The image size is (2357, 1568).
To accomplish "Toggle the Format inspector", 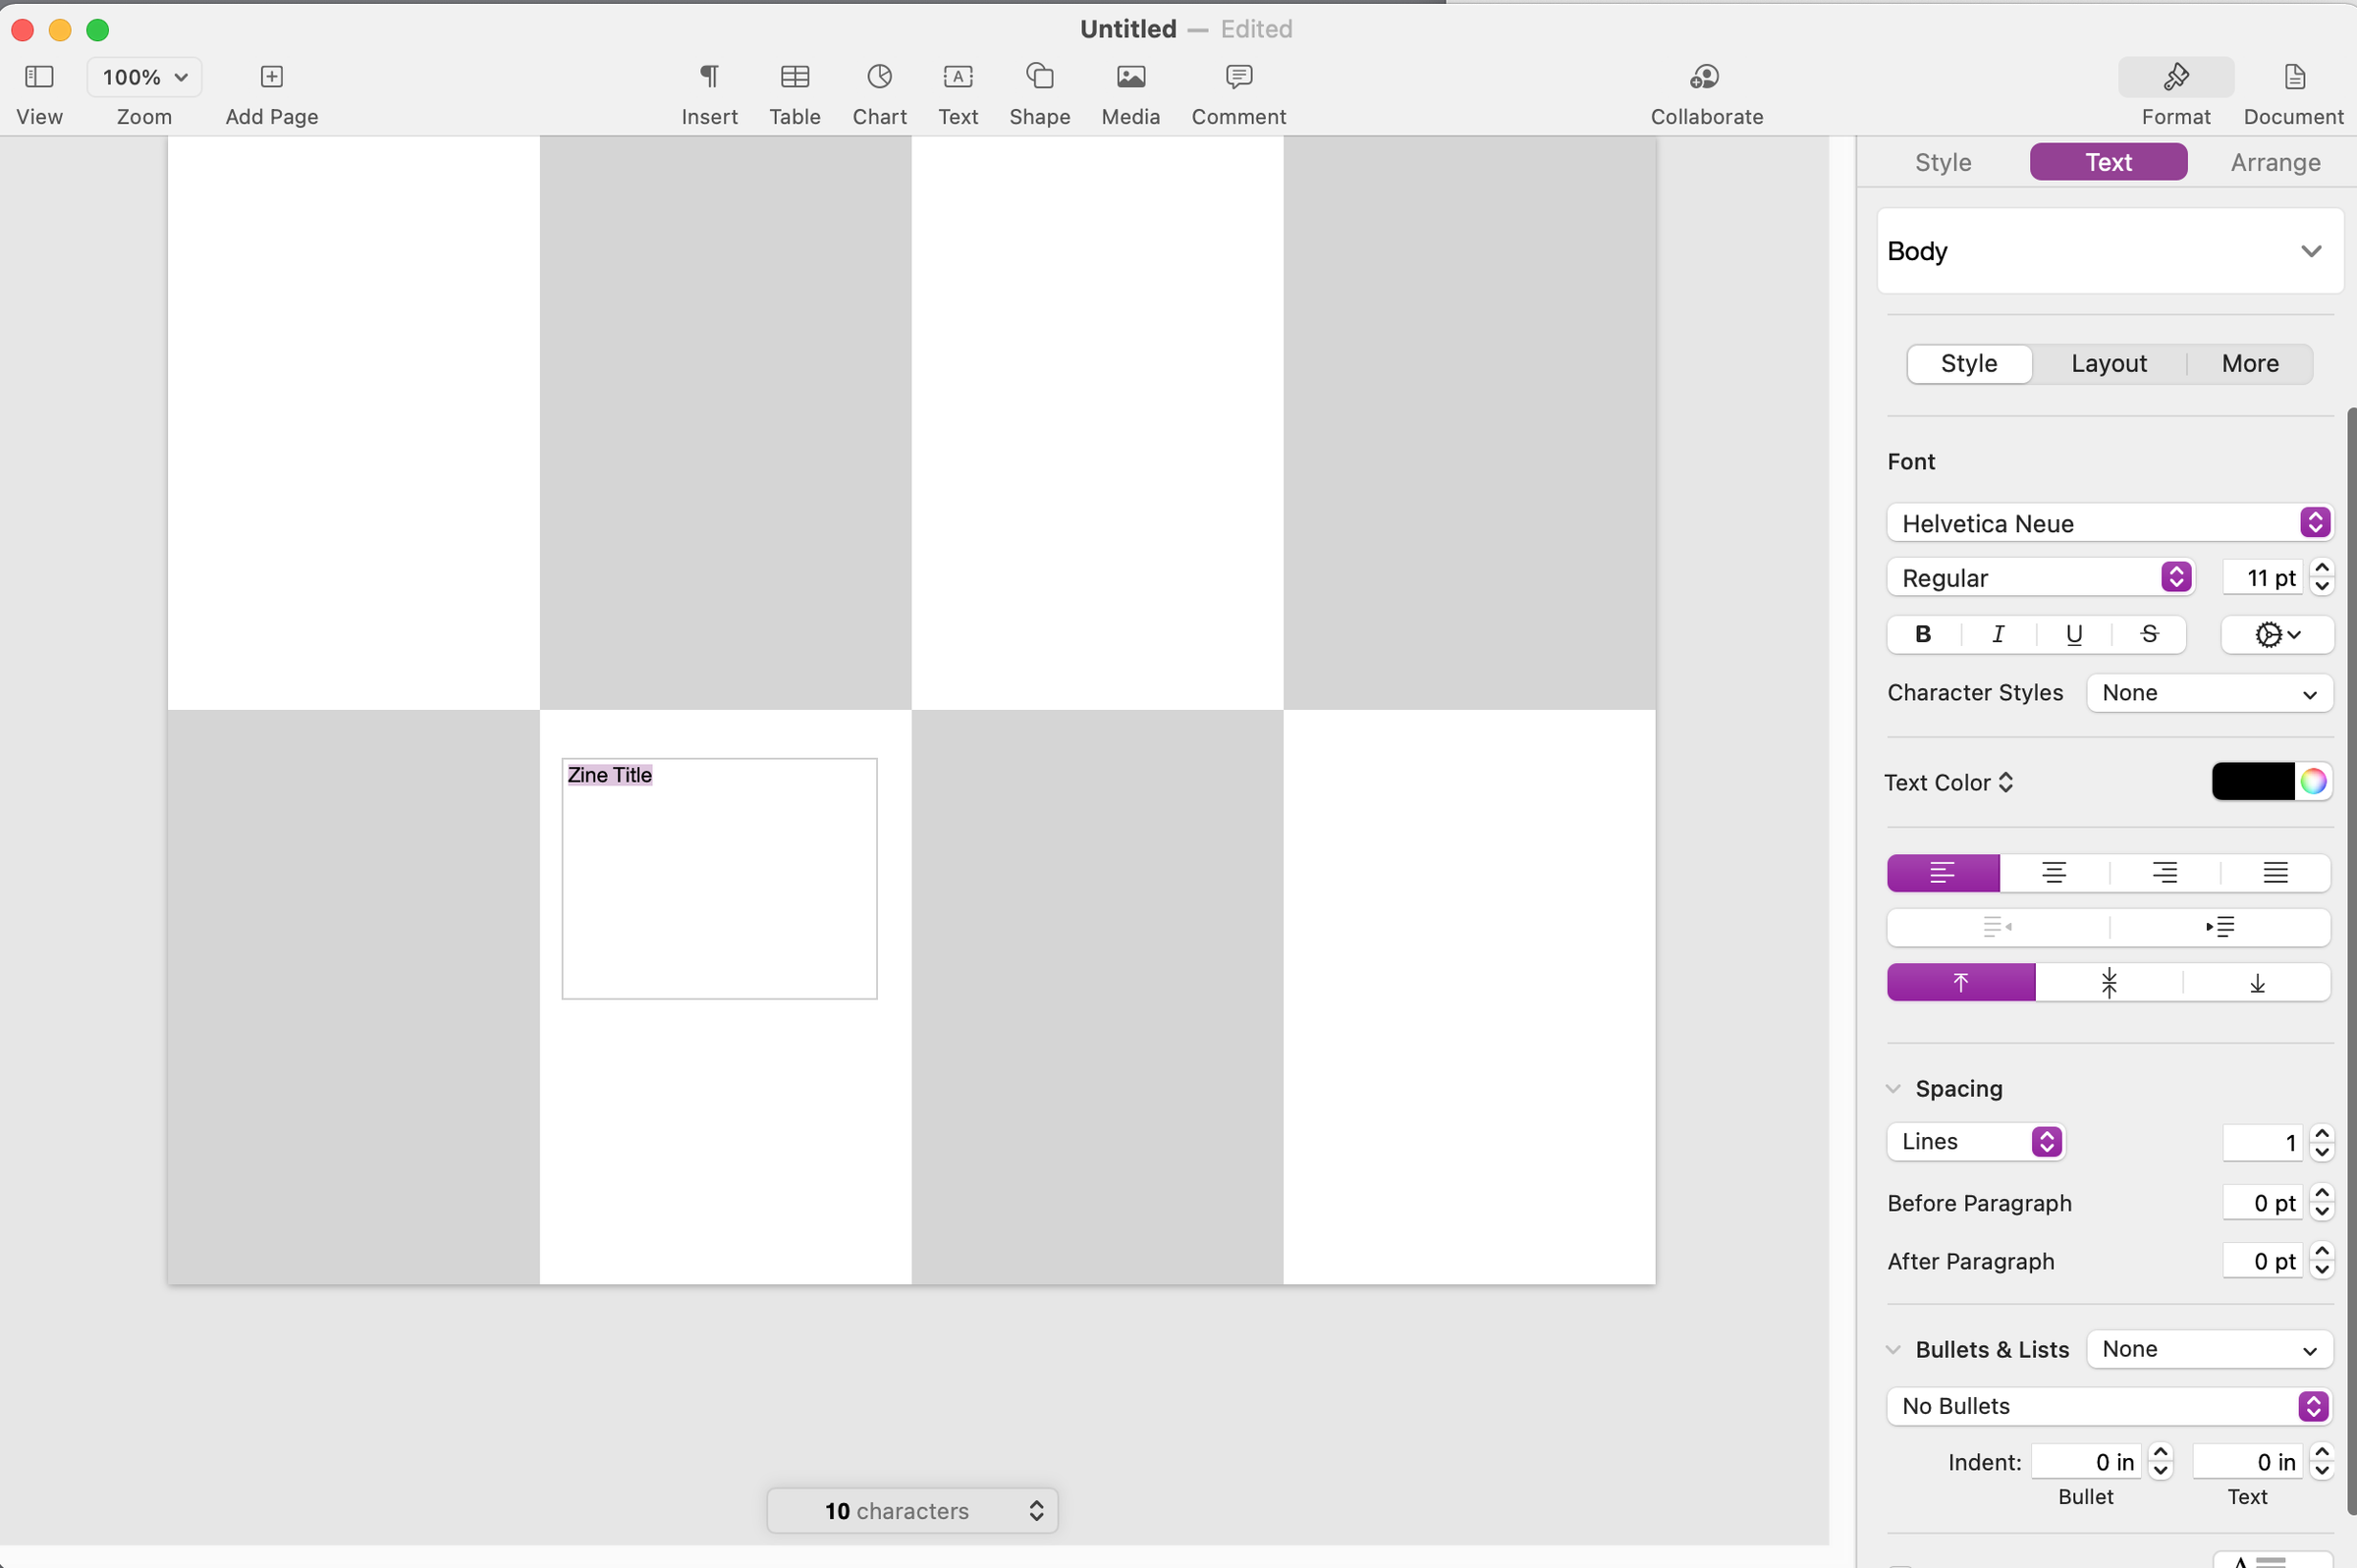I will click(2176, 77).
